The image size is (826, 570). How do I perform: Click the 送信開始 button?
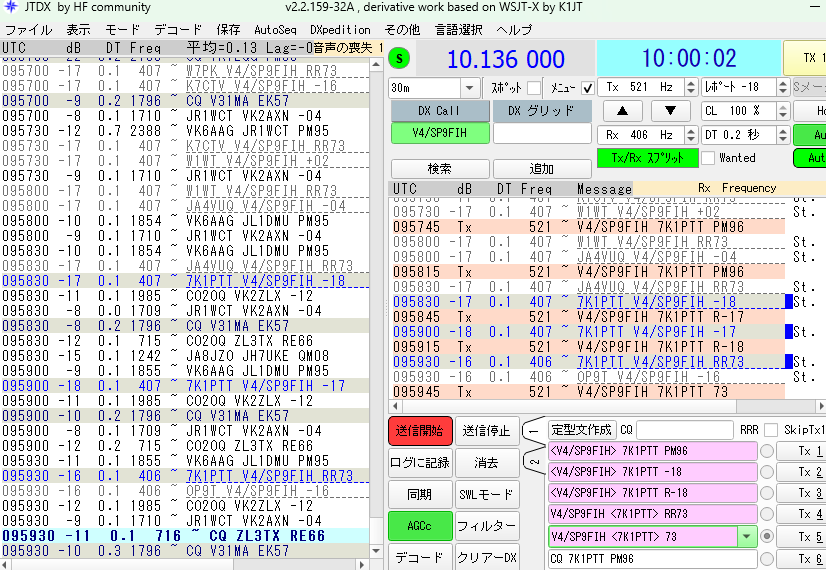pos(420,431)
